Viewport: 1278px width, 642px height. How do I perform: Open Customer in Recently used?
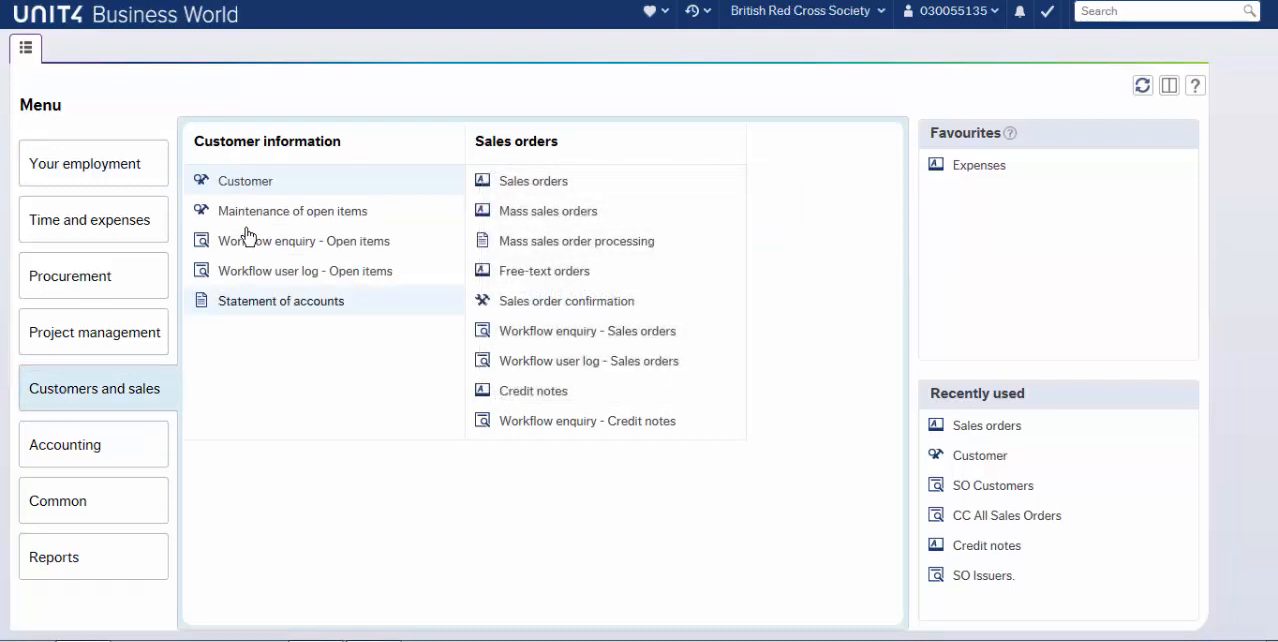click(x=980, y=456)
